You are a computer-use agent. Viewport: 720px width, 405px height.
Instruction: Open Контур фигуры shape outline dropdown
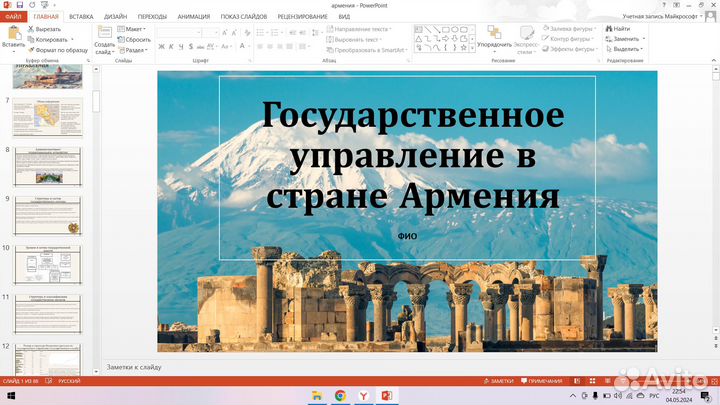568,39
